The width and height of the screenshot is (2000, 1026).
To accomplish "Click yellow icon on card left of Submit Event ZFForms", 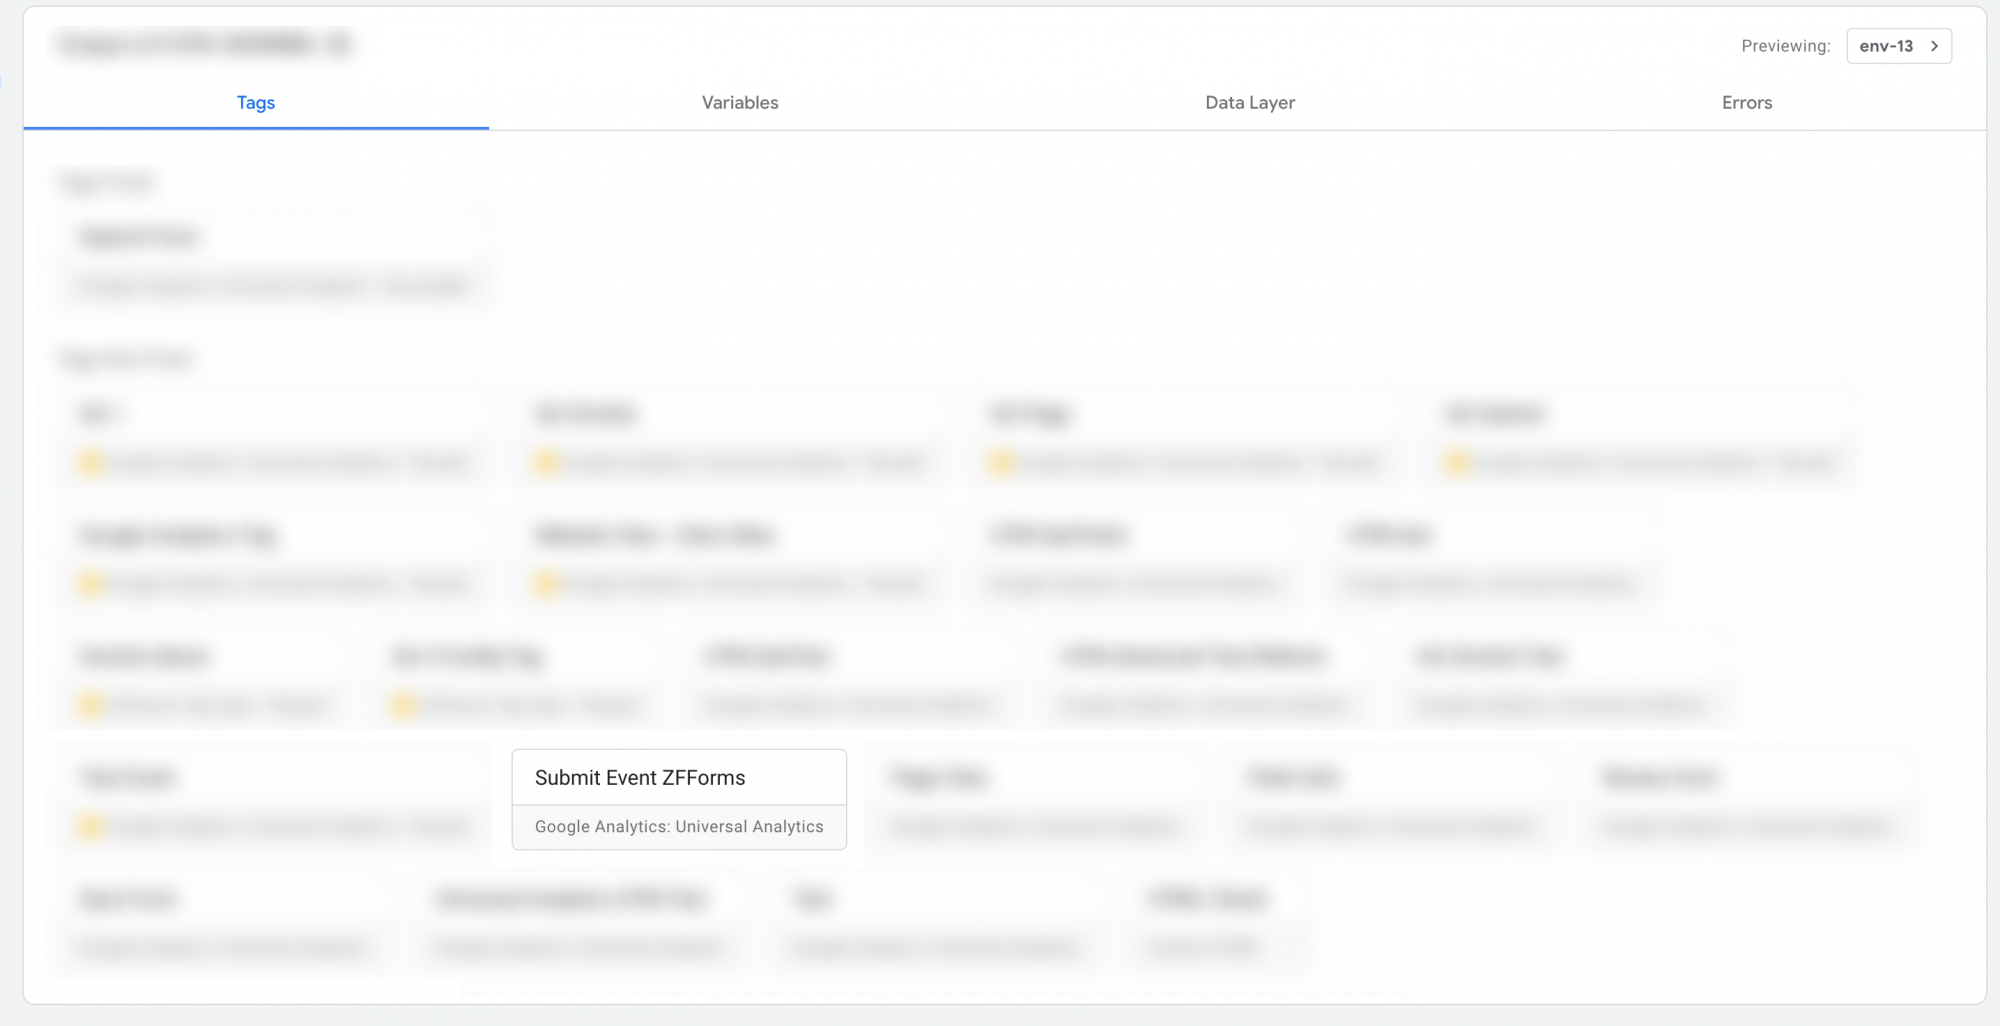I will [x=92, y=827].
